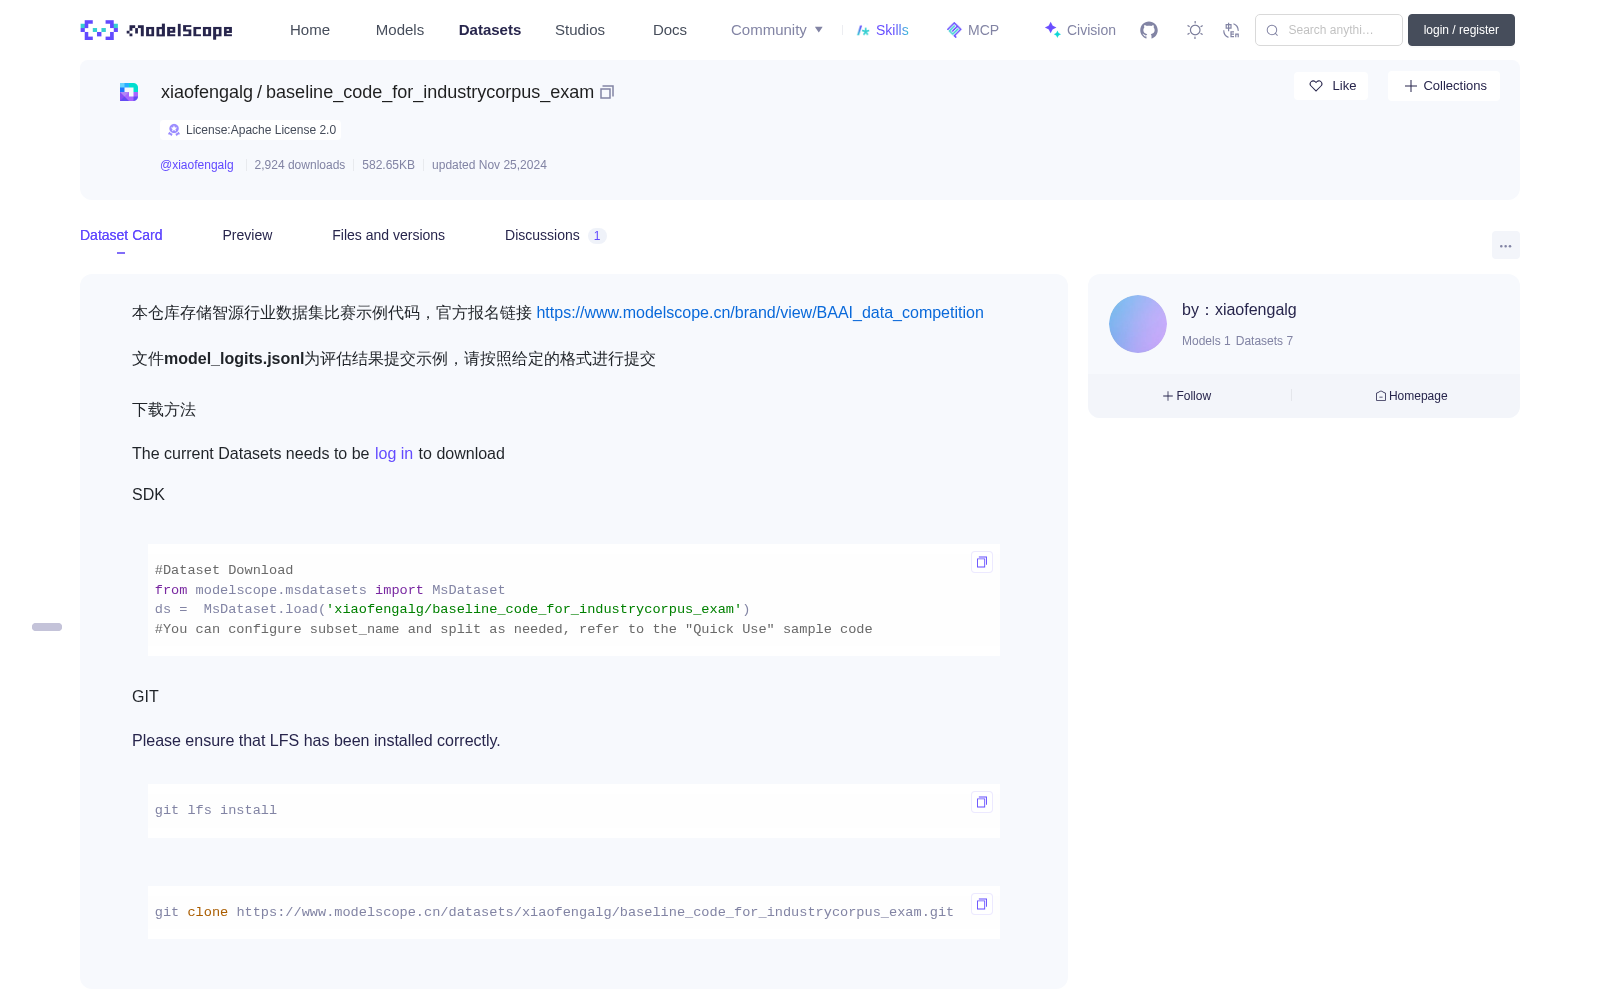Switch to Files and versions tab

point(388,235)
